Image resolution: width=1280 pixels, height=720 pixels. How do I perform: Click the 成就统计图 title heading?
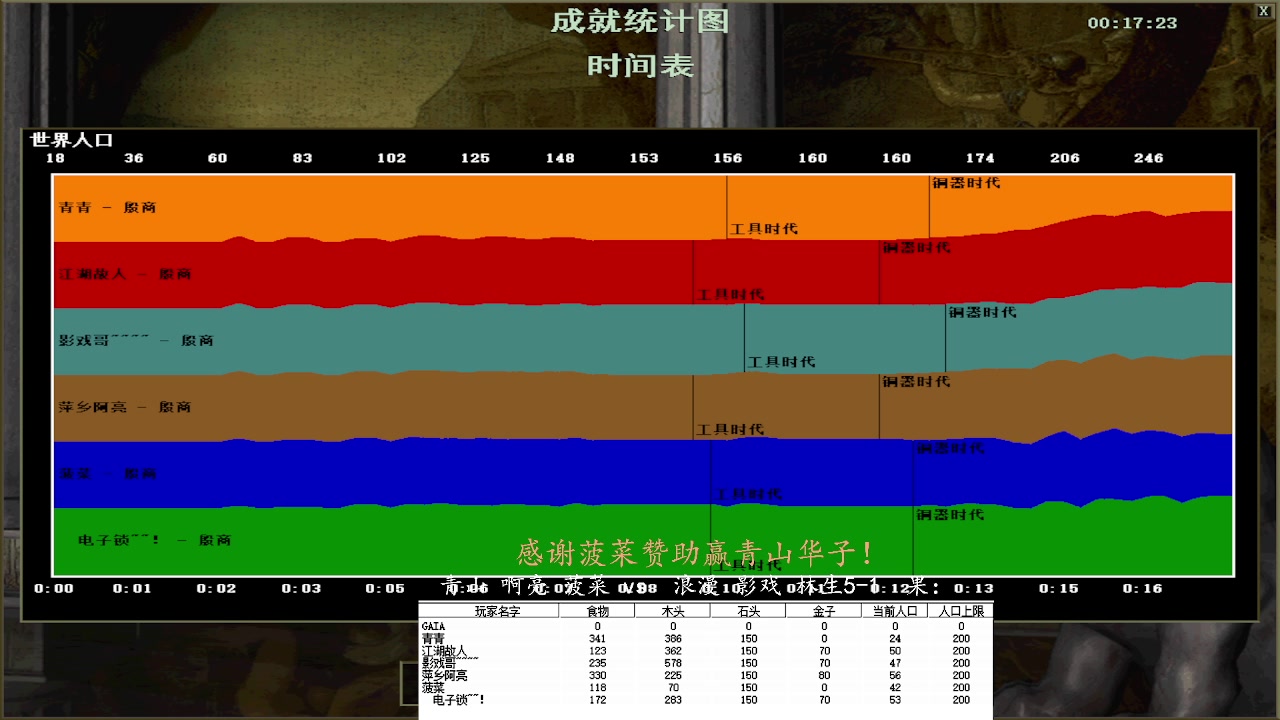click(639, 20)
